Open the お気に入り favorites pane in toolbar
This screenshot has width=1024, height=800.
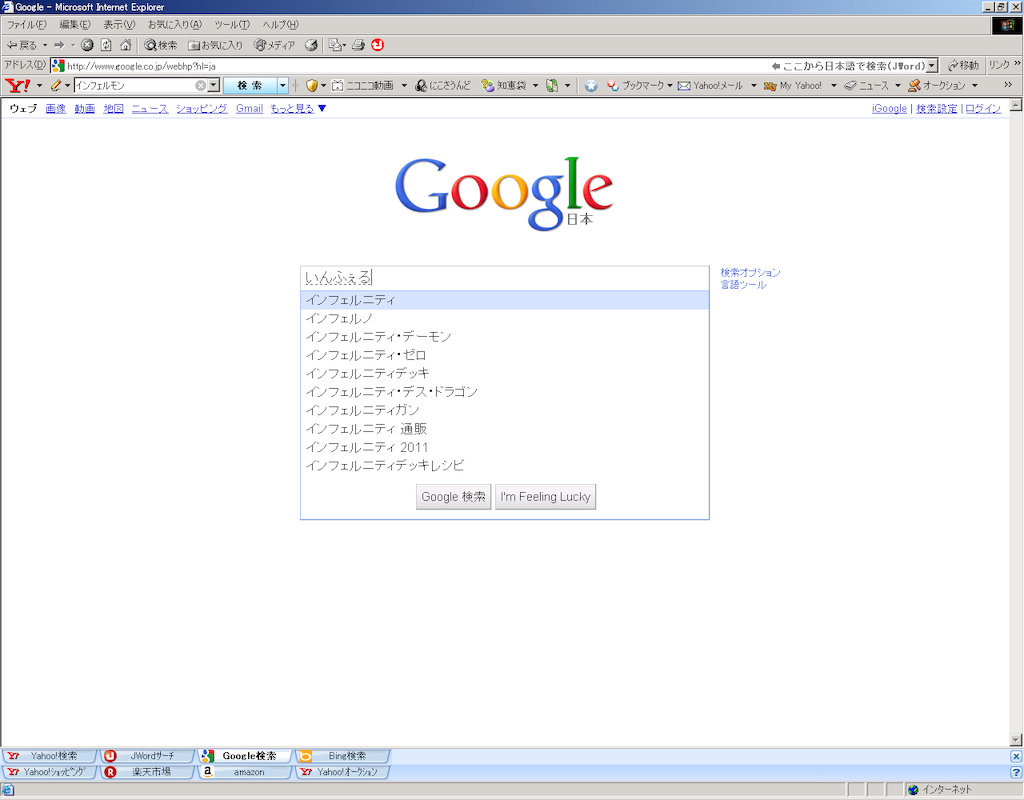pos(215,45)
